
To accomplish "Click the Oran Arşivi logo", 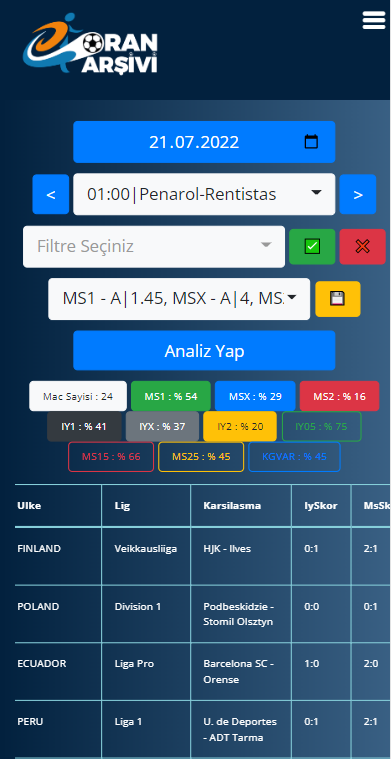I will click(90, 45).
